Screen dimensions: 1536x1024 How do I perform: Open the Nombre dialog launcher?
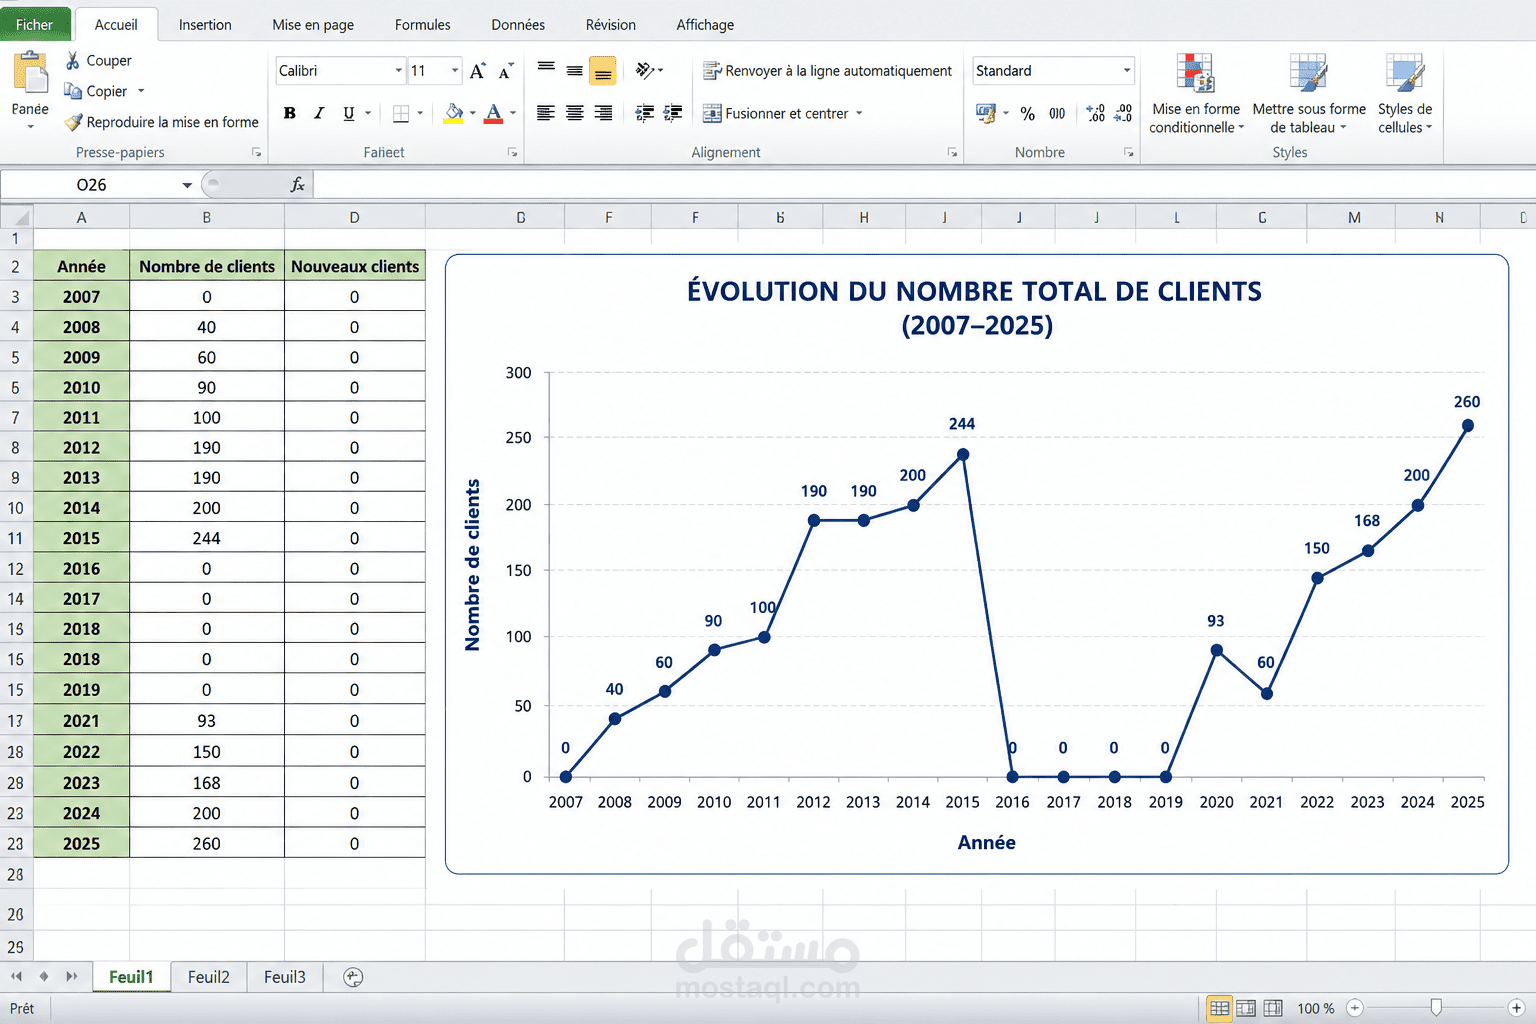1129,153
